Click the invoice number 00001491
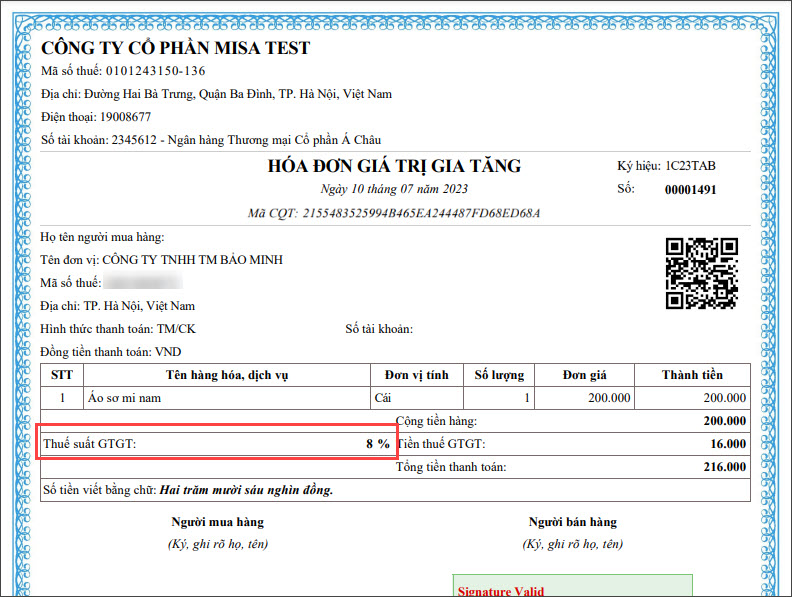 coord(691,190)
